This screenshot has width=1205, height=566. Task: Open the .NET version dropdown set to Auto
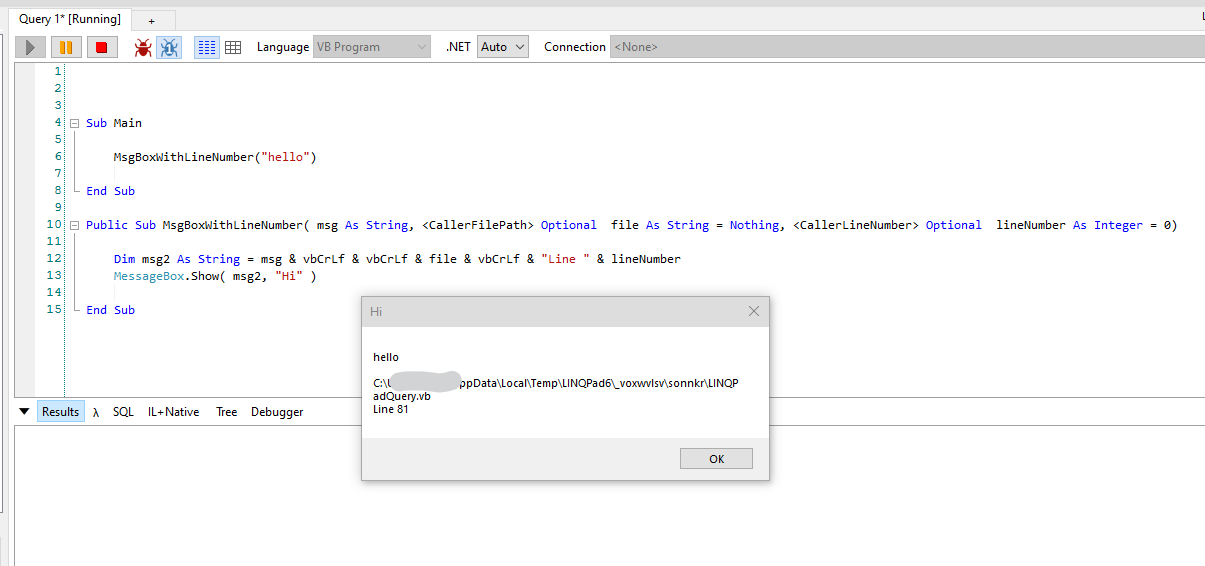click(503, 47)
